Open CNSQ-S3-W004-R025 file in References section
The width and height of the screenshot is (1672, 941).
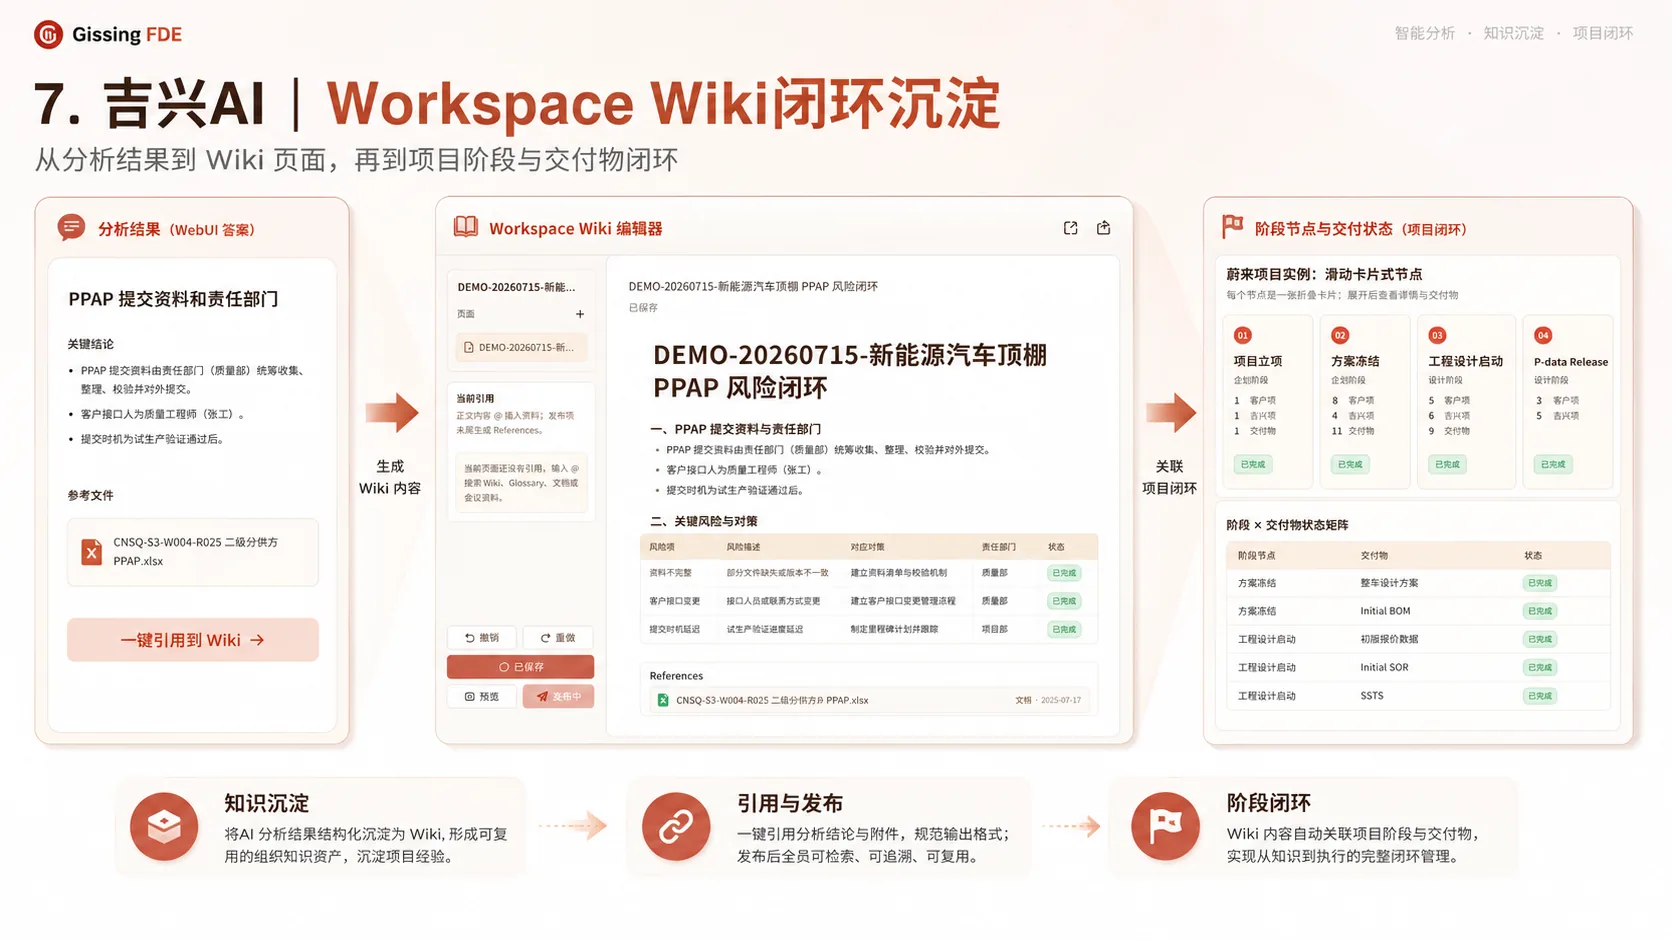point(869,700)
